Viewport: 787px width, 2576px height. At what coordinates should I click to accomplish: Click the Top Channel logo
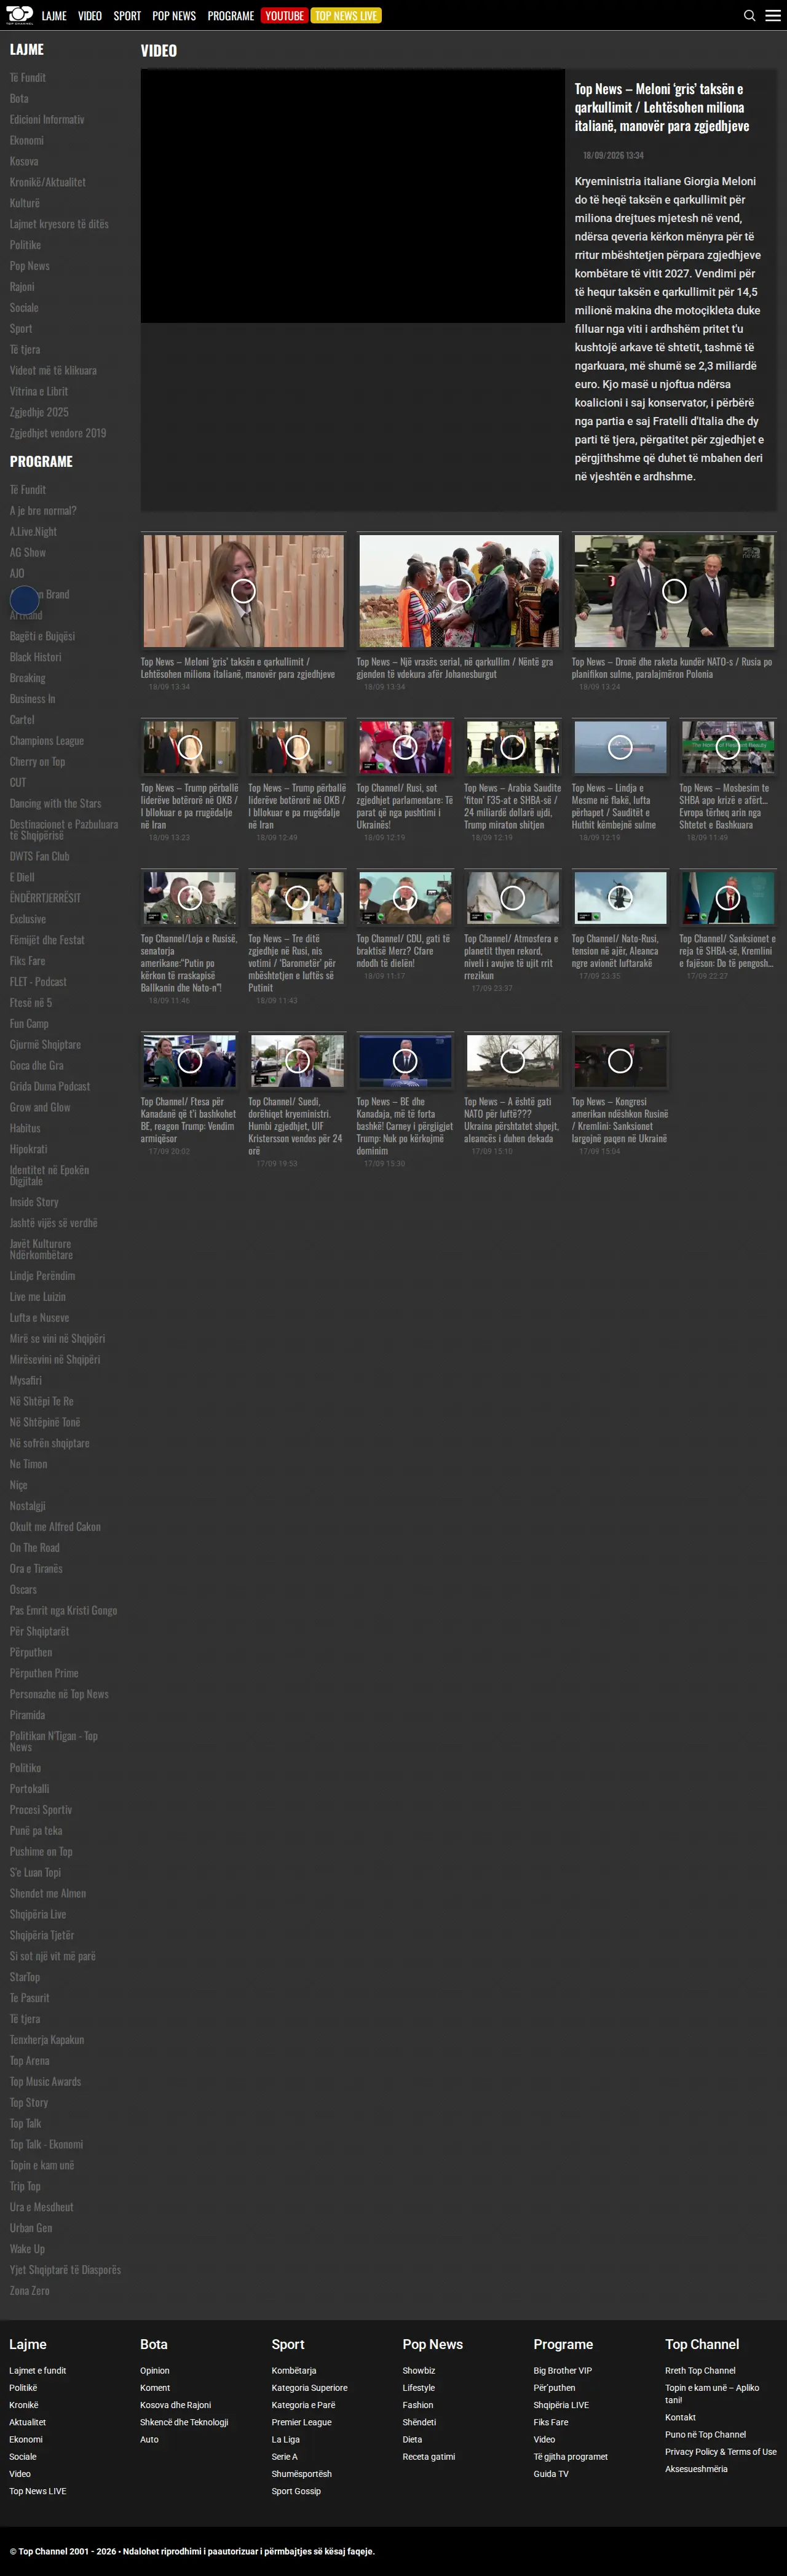click(19, 15)
